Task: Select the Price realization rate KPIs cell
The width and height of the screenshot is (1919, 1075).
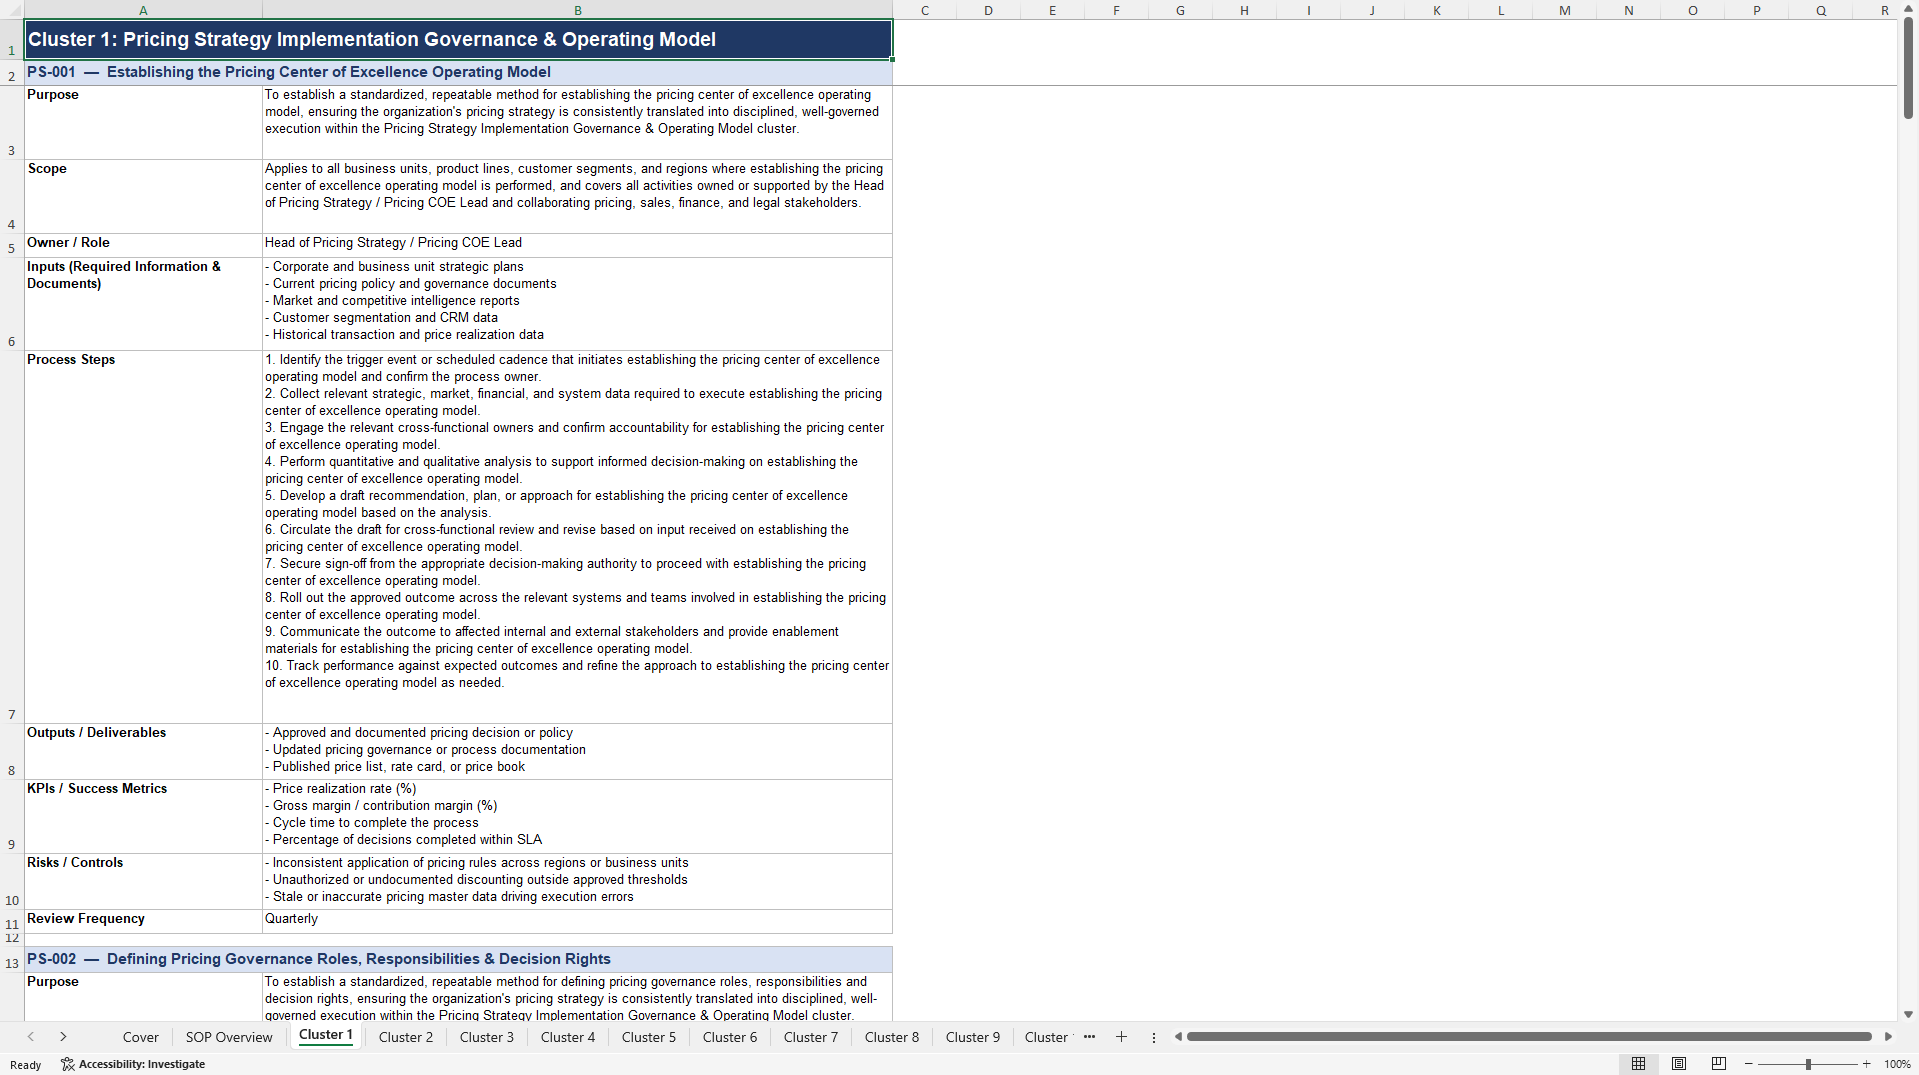Action: click(x=577, y=816)
